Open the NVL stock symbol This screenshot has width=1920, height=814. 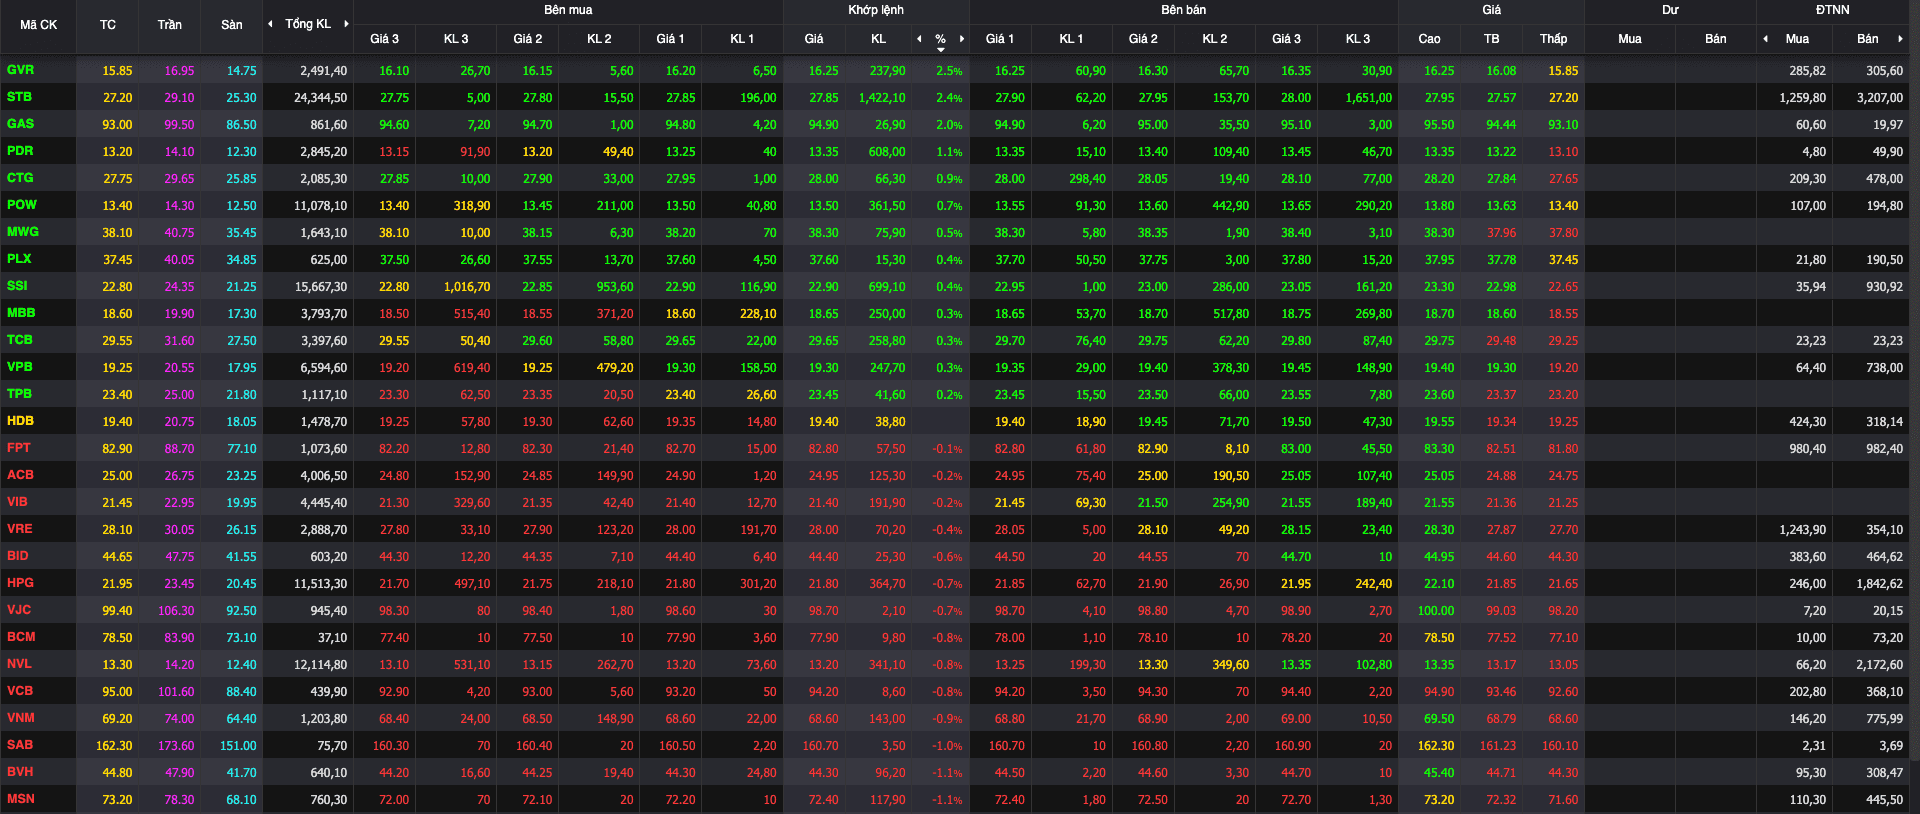19,664
